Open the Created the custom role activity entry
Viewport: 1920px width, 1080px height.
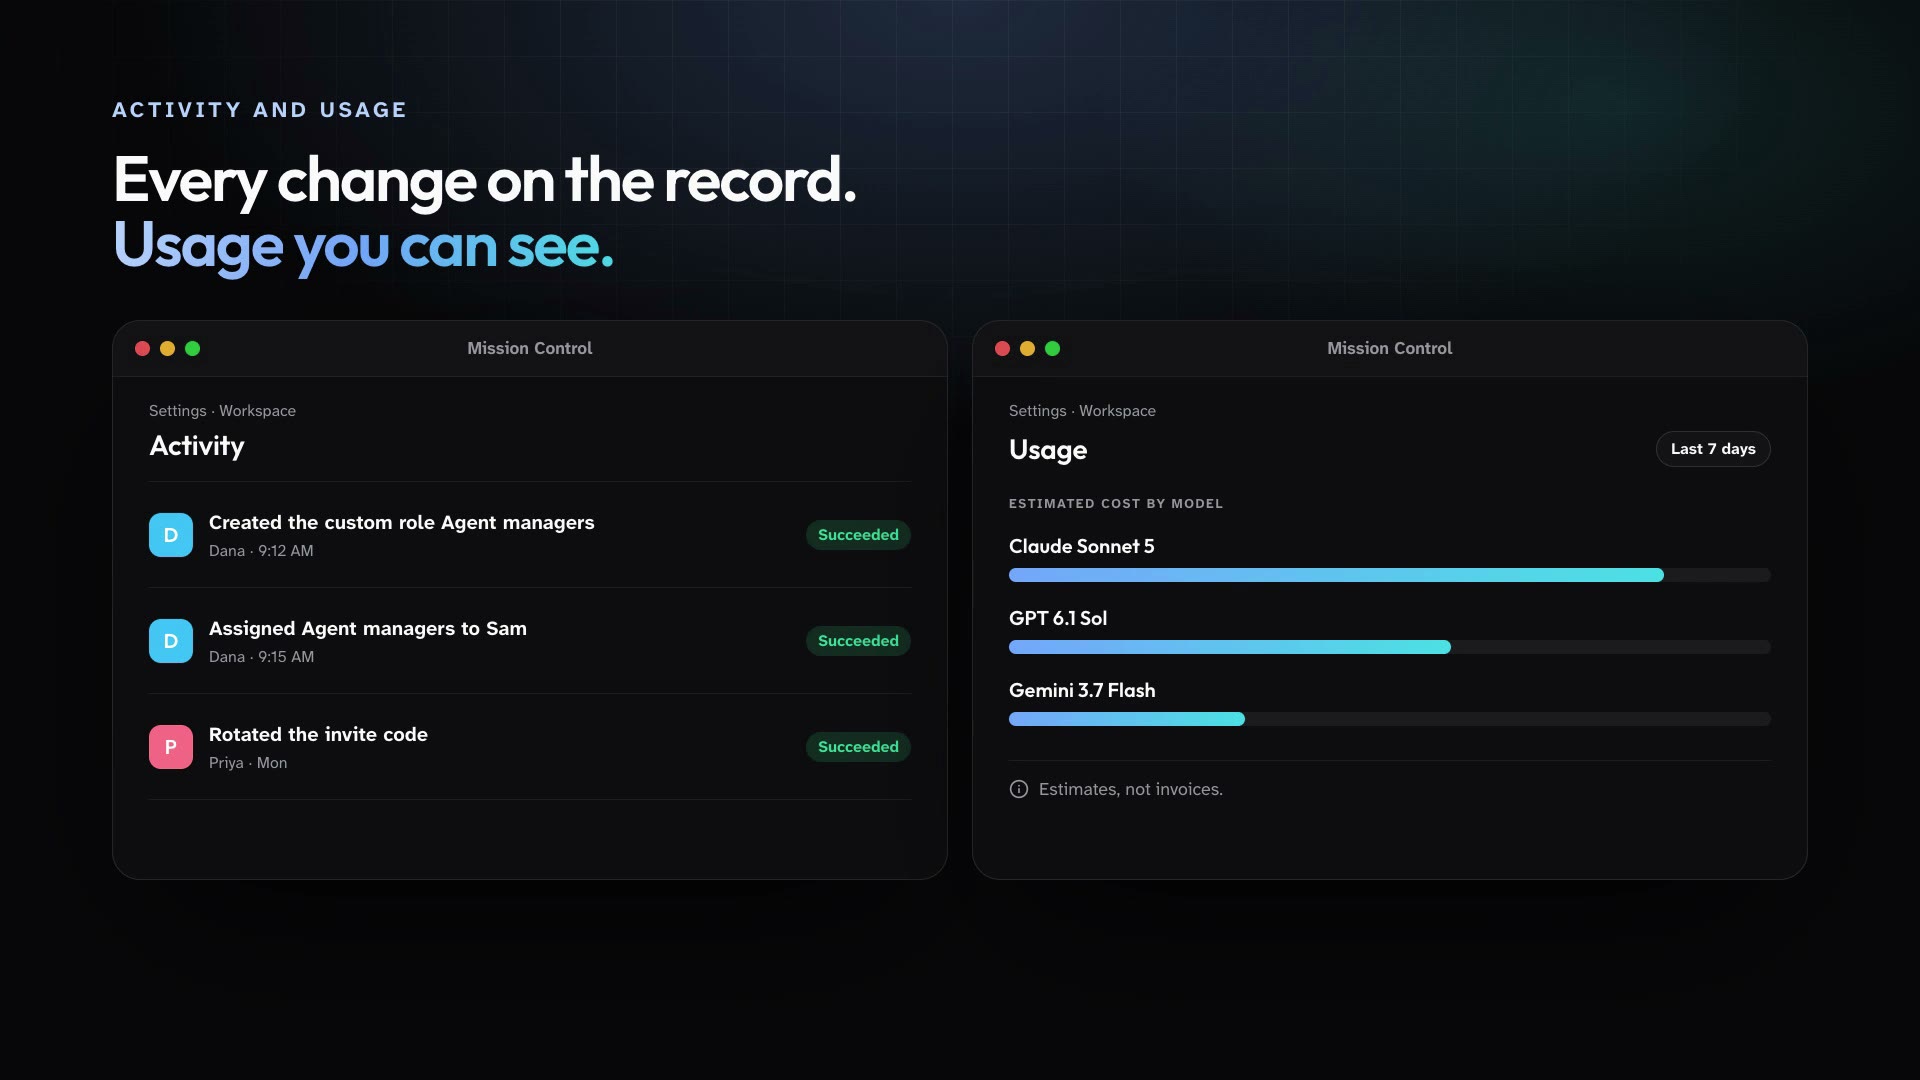tap(530, 535)
